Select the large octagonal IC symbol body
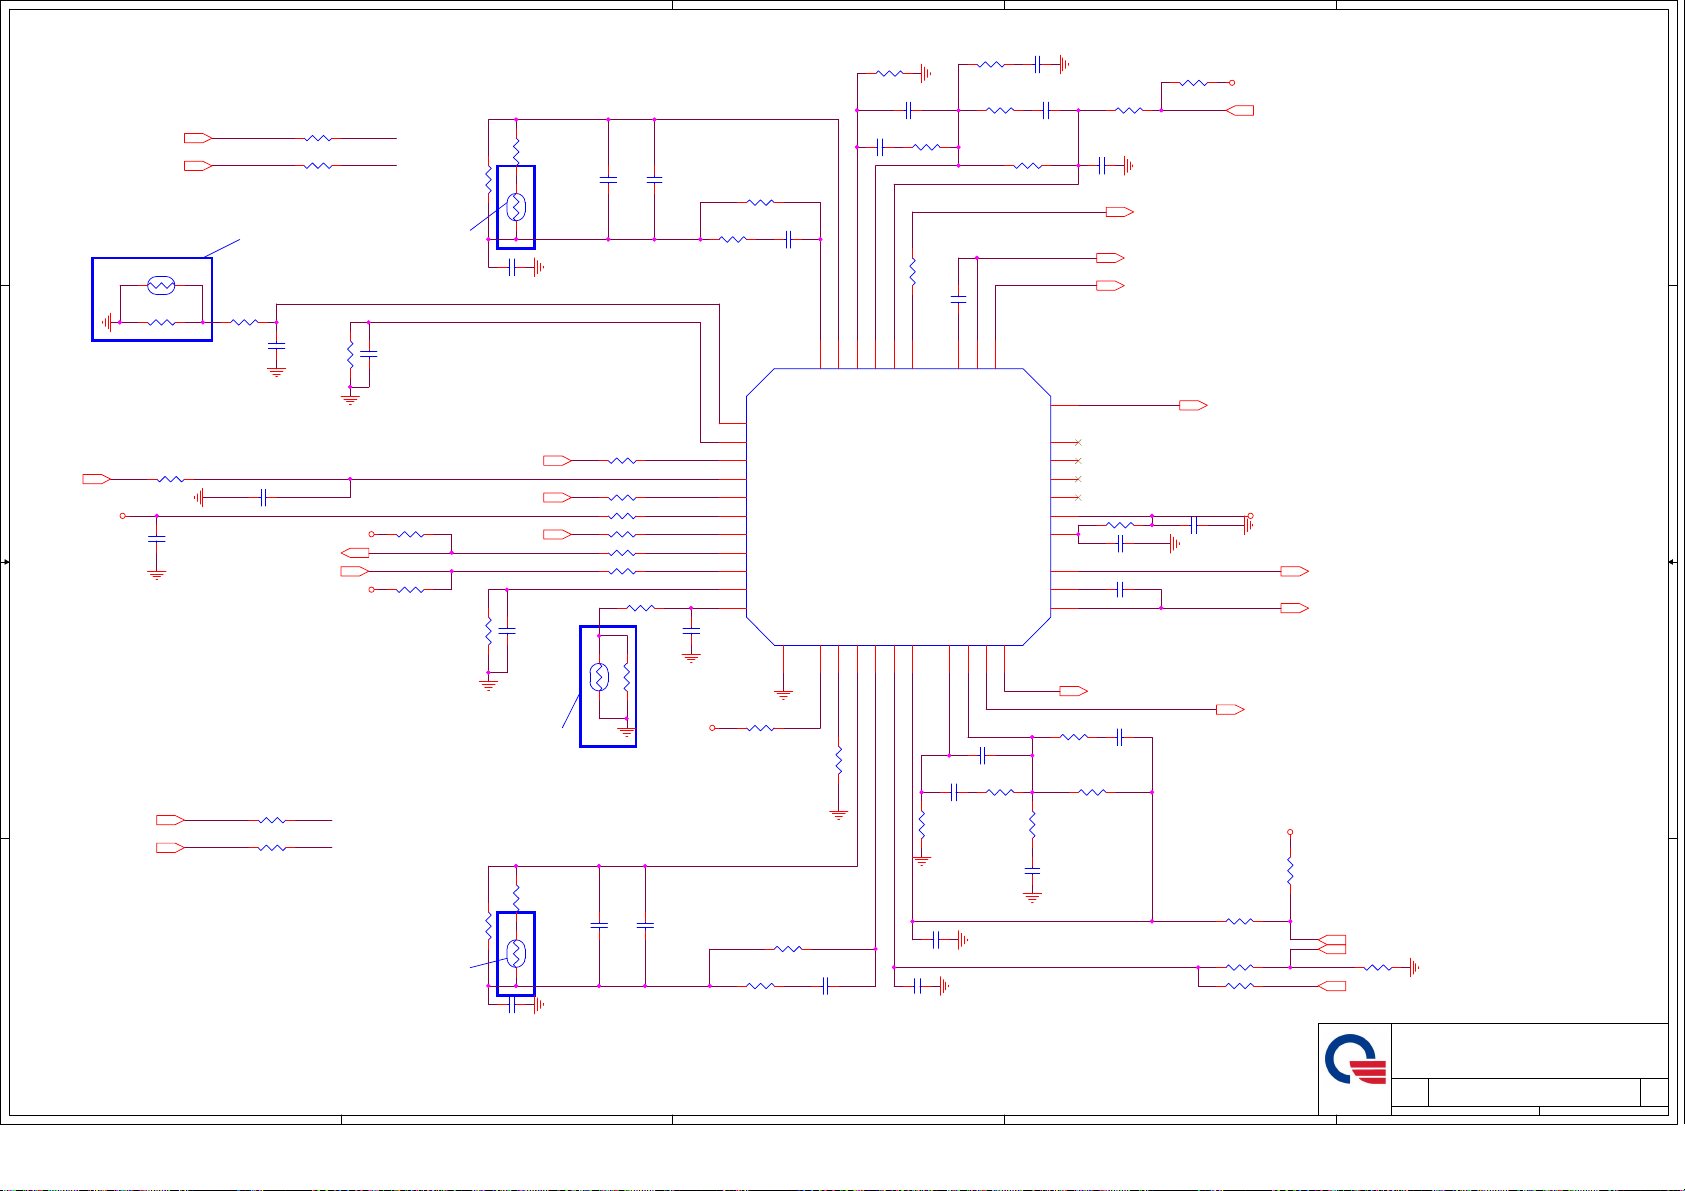 (x=898, y=507)
